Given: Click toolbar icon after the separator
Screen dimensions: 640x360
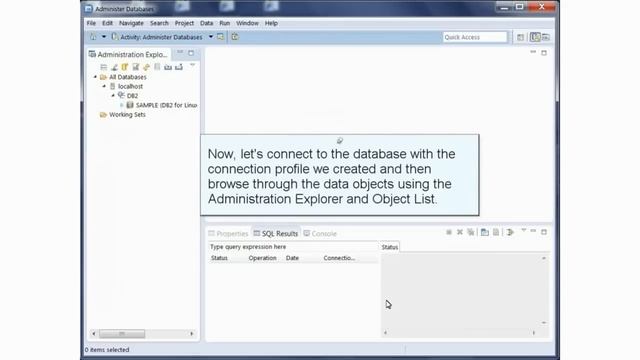Looking at the screenshot, I should click(x=235, y=37).
